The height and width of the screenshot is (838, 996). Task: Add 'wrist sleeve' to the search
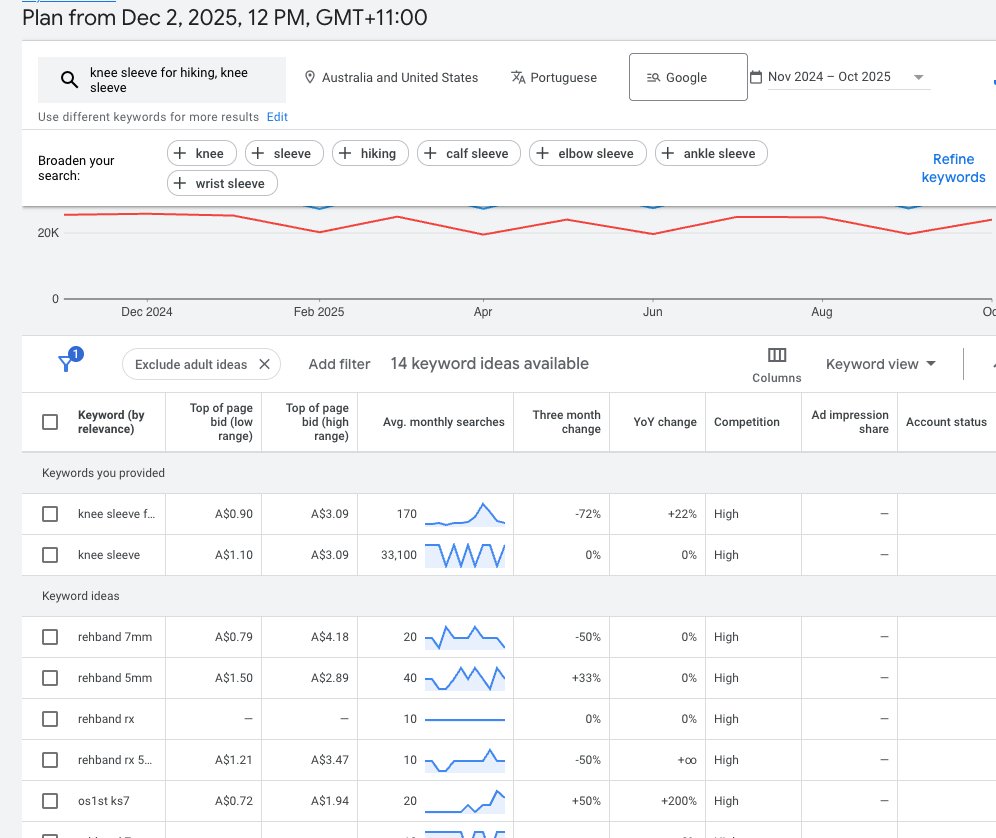pyautogui.click(x=222, y=183)
